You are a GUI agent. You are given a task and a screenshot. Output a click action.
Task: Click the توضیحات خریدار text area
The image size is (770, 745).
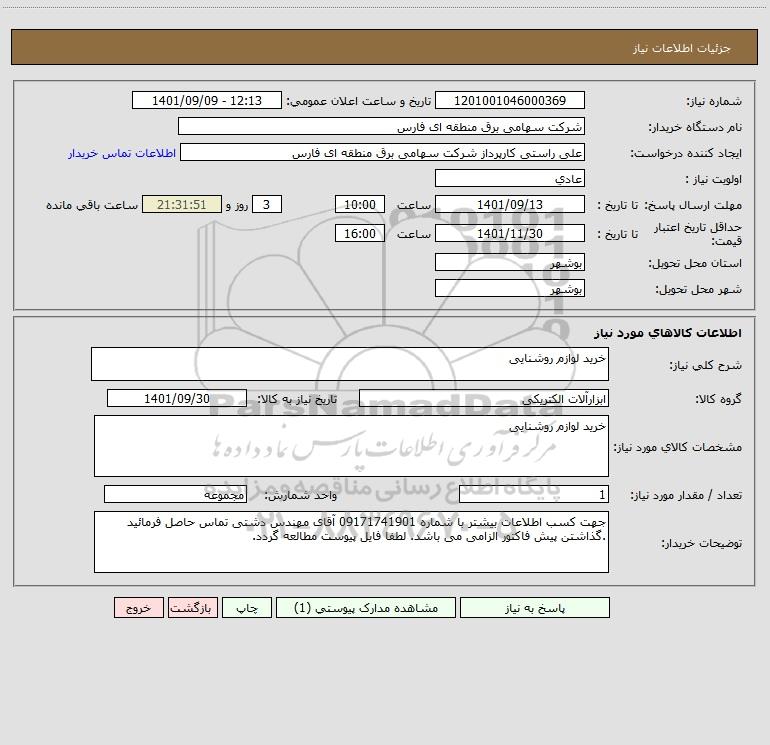tap(351, 542)
